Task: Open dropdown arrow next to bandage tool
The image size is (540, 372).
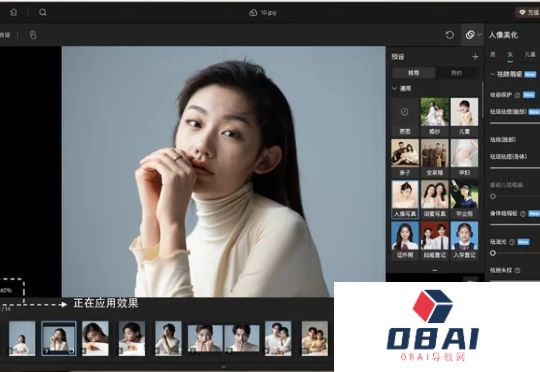Action: pyautogui.click(x=479, y=35)
